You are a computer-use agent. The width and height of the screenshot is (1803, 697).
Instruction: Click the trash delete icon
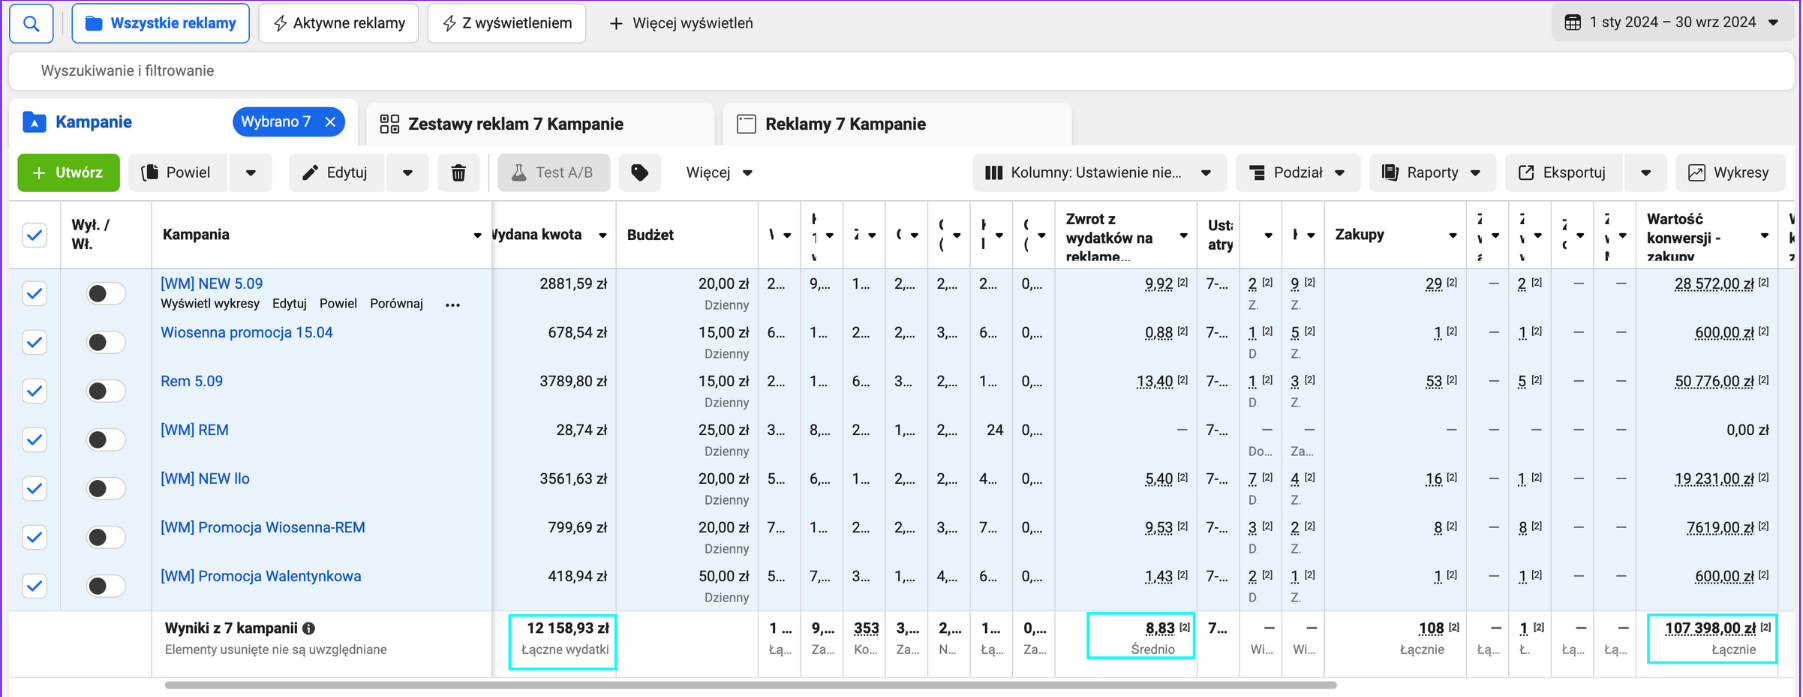458,173
